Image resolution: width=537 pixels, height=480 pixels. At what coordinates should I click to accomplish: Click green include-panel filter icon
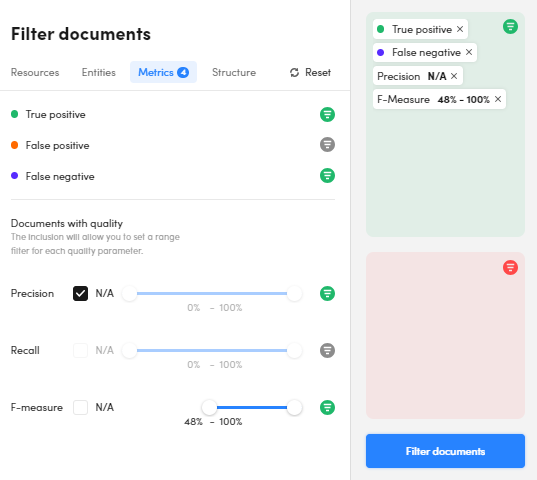click(510, 27)
